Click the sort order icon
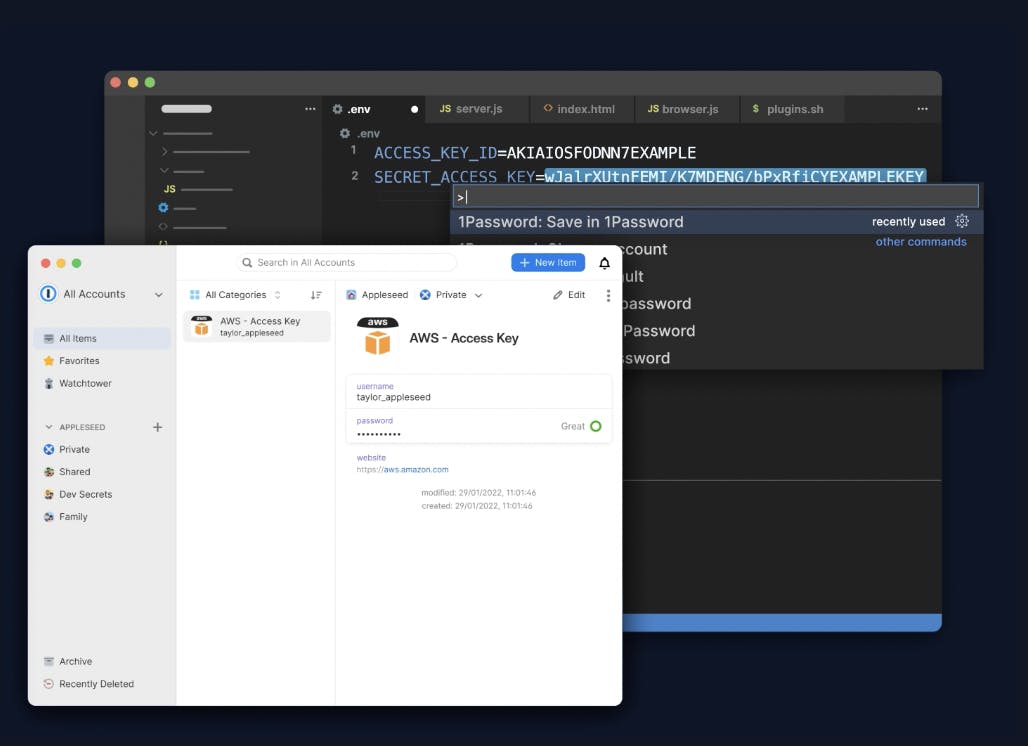 [316, 295]
